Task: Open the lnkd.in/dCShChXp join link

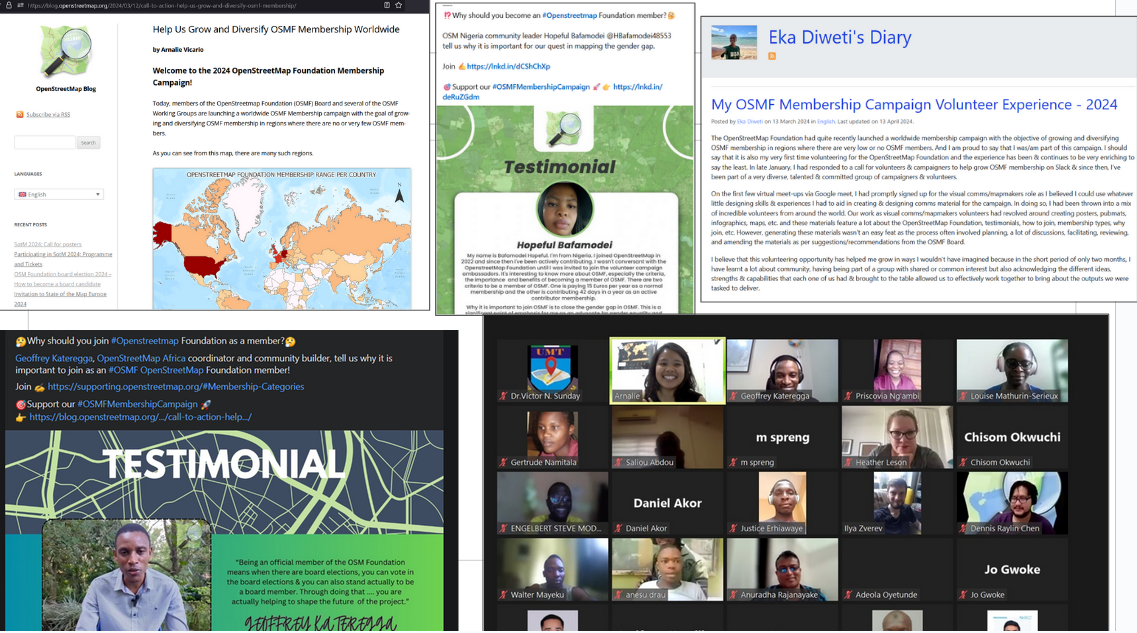Action: (508, 66)
